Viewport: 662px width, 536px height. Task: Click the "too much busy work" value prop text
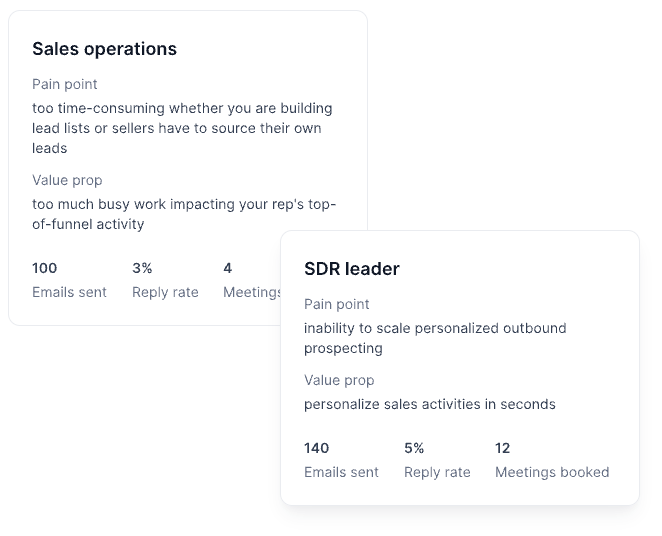click(x=184, y=214)
